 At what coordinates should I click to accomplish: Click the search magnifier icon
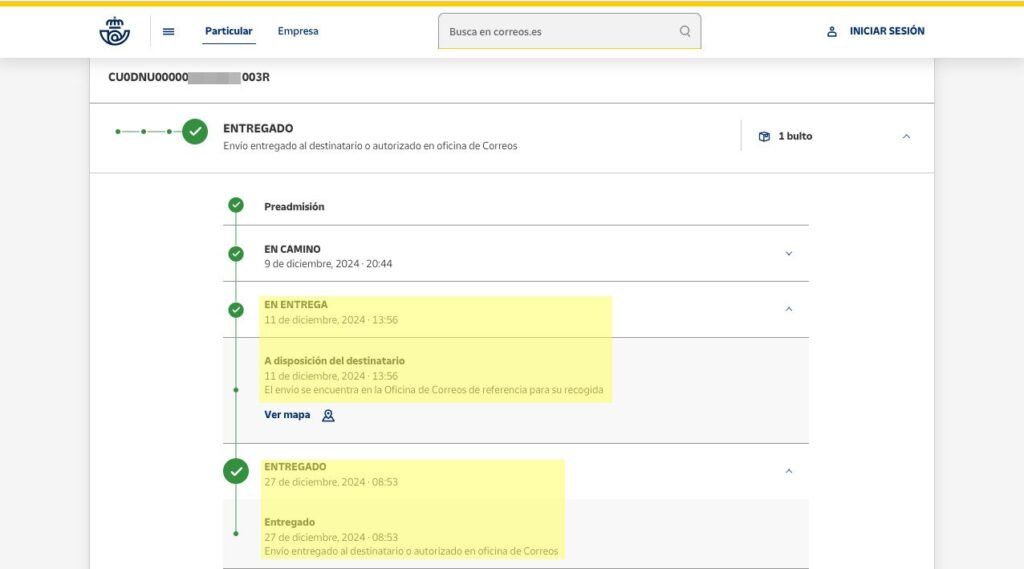coord(684,31)
